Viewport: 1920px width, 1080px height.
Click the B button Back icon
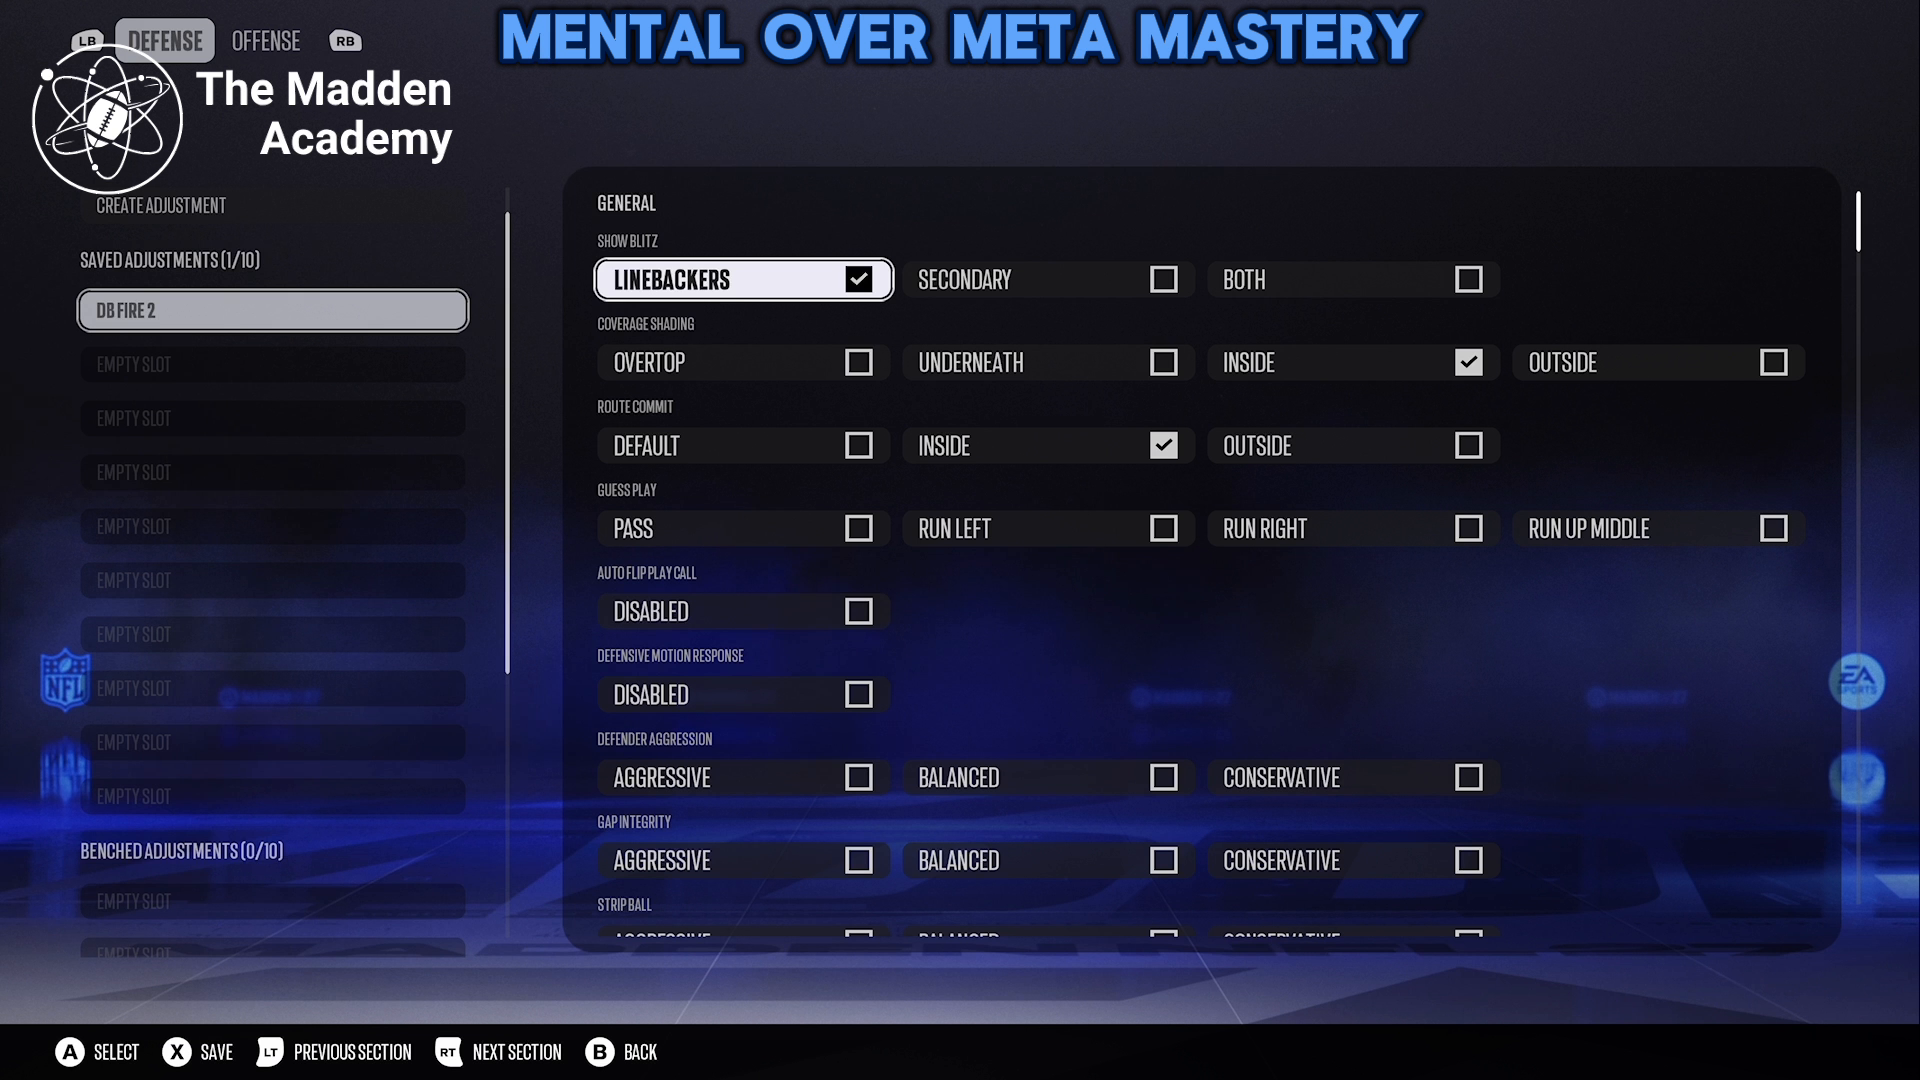600,1052
